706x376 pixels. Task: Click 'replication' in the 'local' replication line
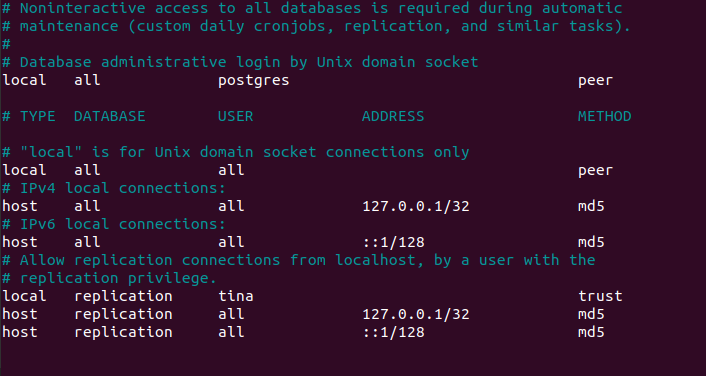point(123,296)
